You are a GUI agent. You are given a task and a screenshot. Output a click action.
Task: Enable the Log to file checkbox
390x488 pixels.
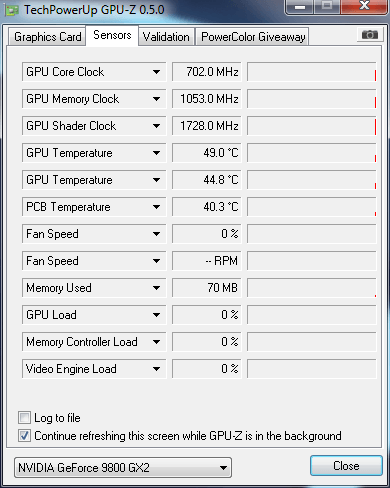pyautogui.click(x=24, y=418)
